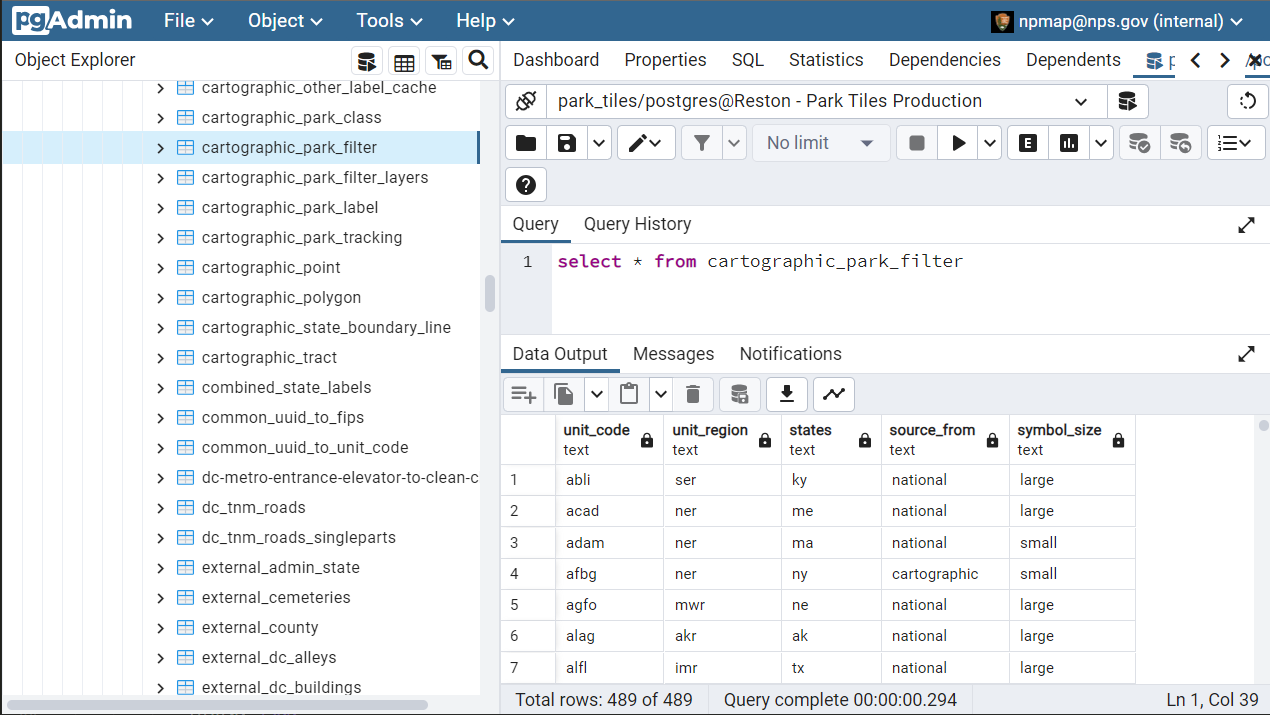This screenshot has width=1270, height=715.
Task: Stop the query with the square icon
Action: (917, 143)
